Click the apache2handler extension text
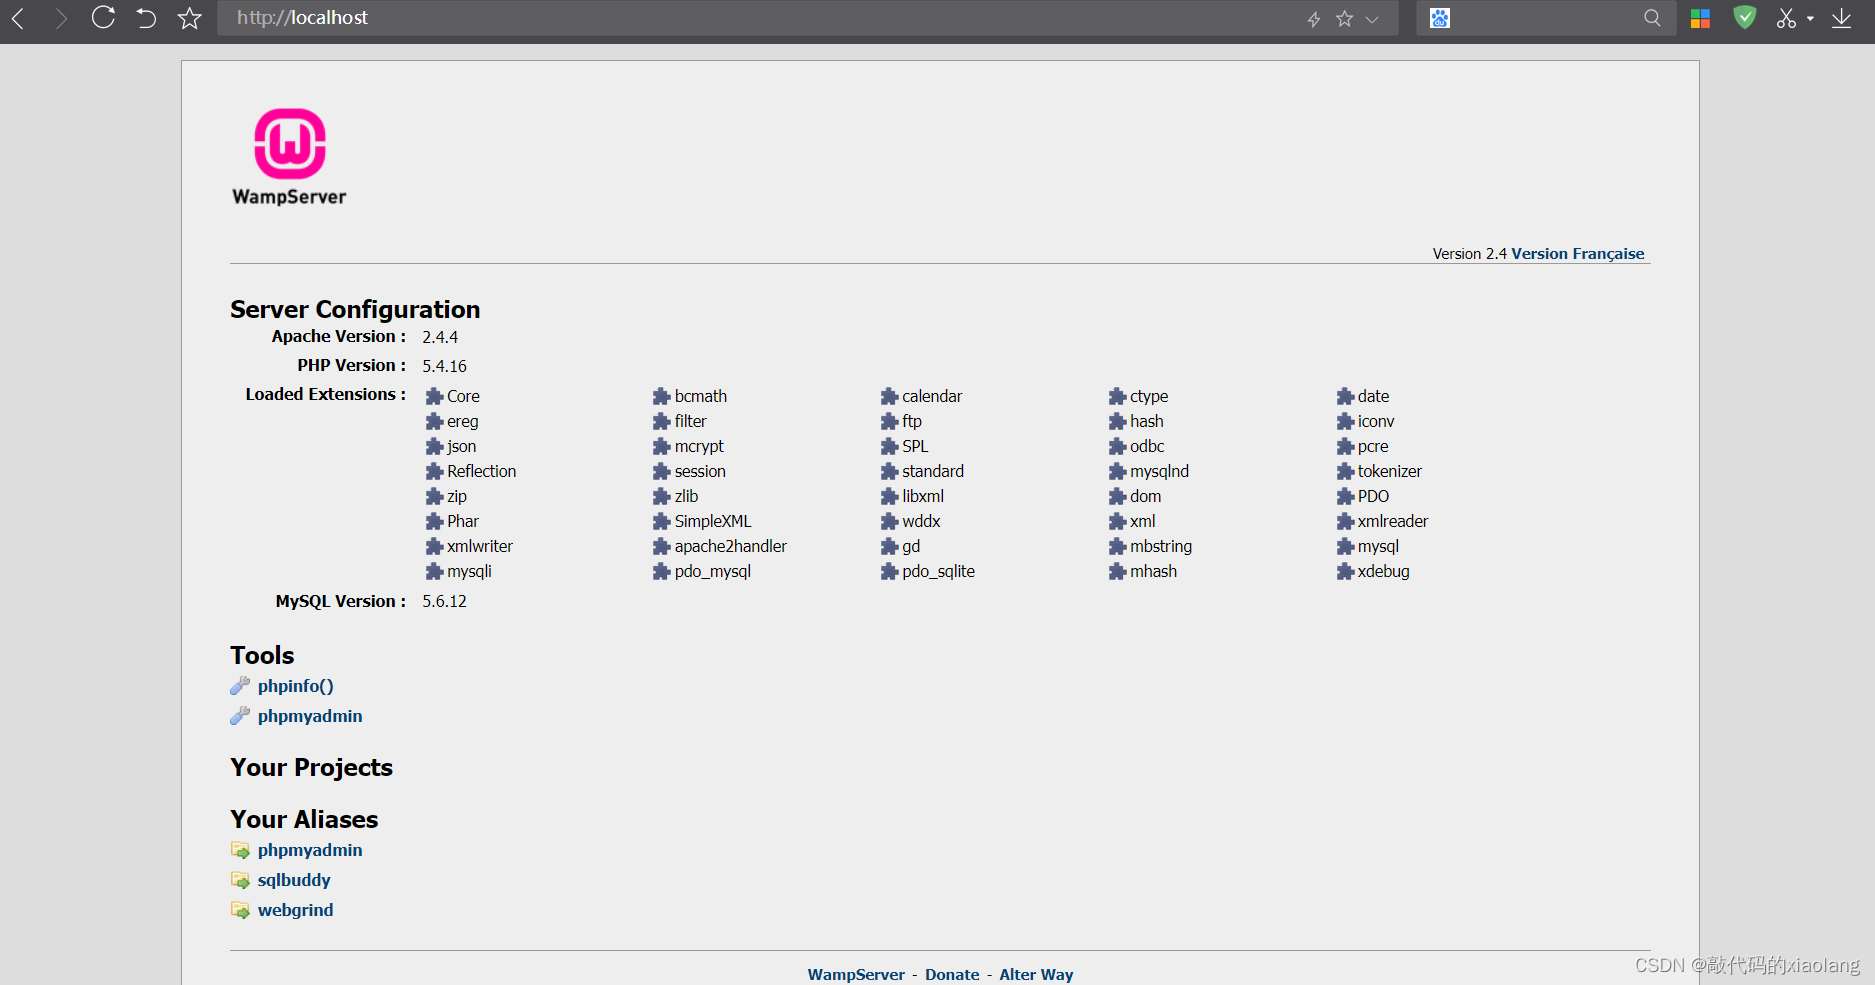 tap(730, 546)
